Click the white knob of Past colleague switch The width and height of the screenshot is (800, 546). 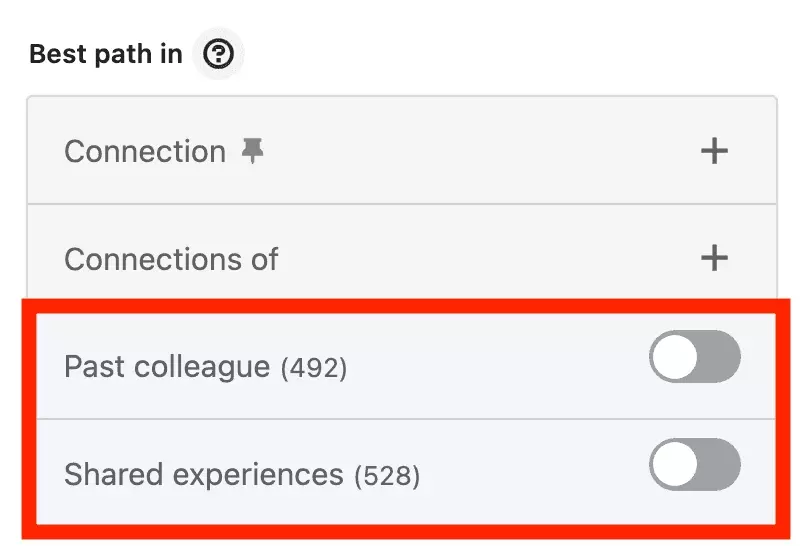675,357
